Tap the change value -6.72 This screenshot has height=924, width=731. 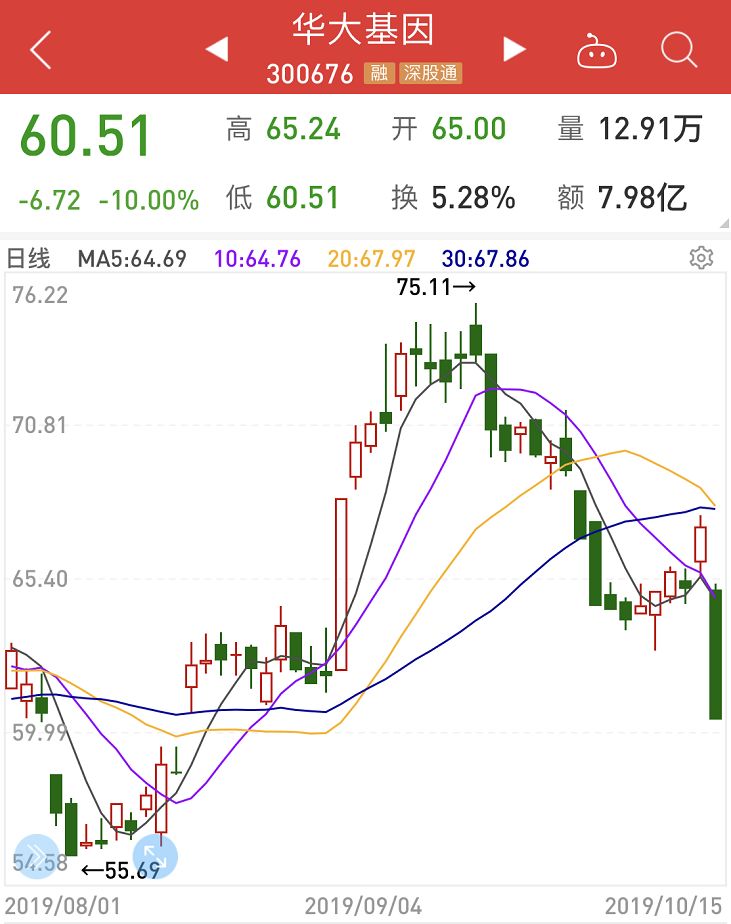coord(50,200)
